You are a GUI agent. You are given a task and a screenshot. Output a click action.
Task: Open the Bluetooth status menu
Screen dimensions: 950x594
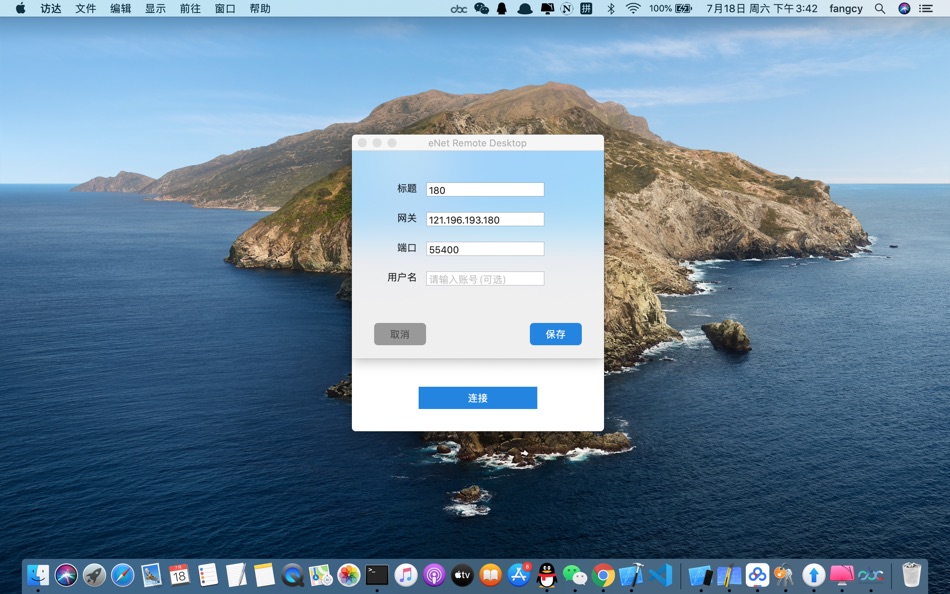610,8
